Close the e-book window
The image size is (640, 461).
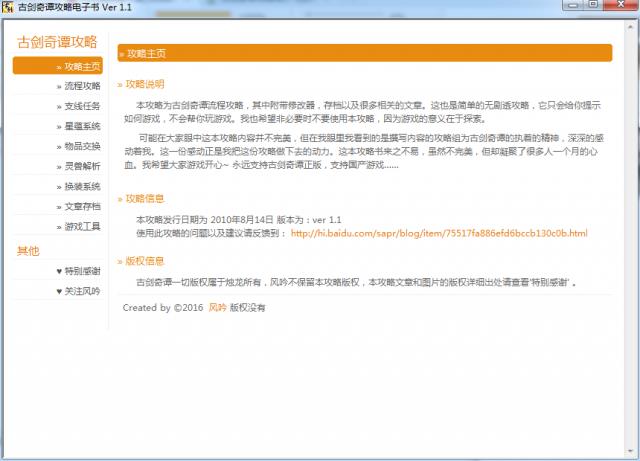click(x=621, y=5)
